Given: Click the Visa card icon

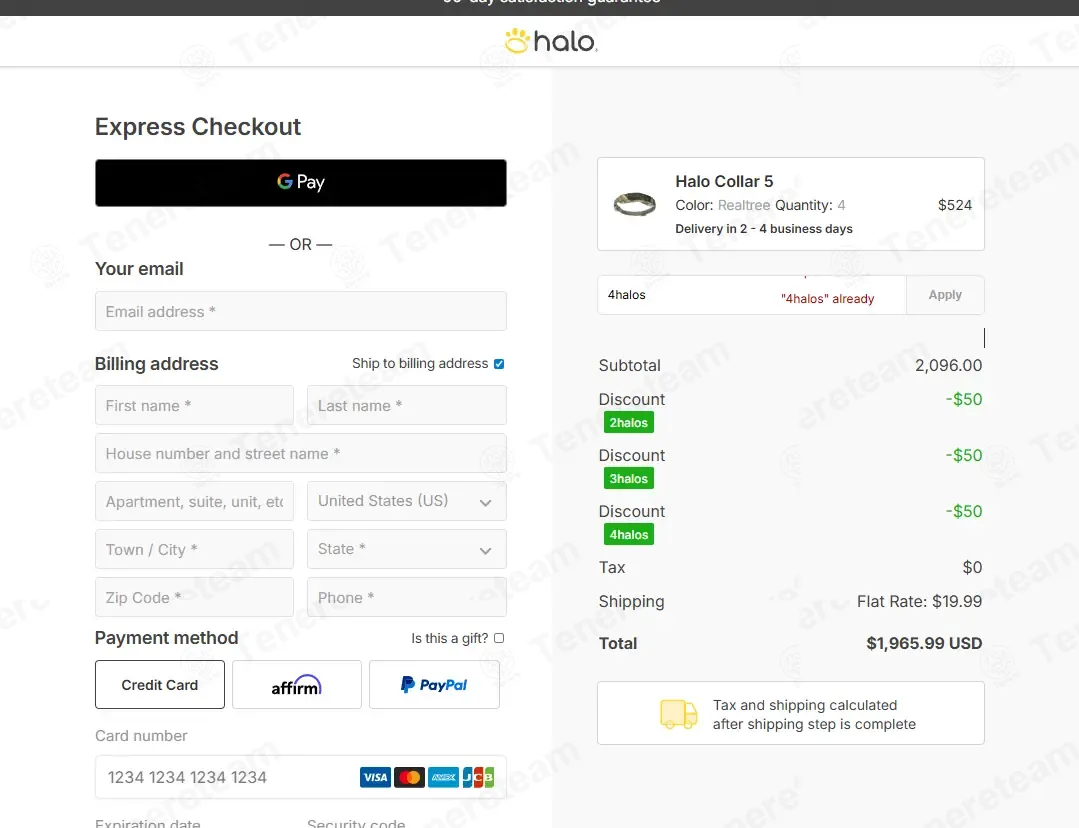Looking at the screenshot, I should click(375, 777).
